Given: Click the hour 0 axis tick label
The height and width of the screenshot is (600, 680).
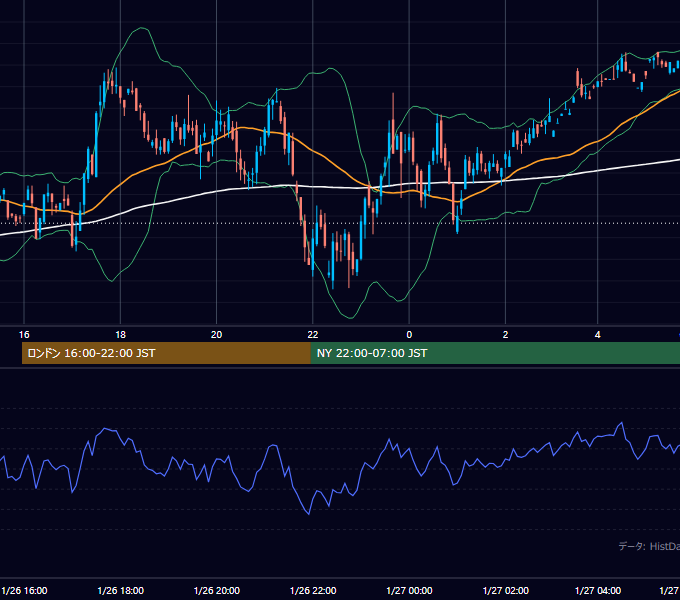Looking at the screenshot, I should point(409,335).
